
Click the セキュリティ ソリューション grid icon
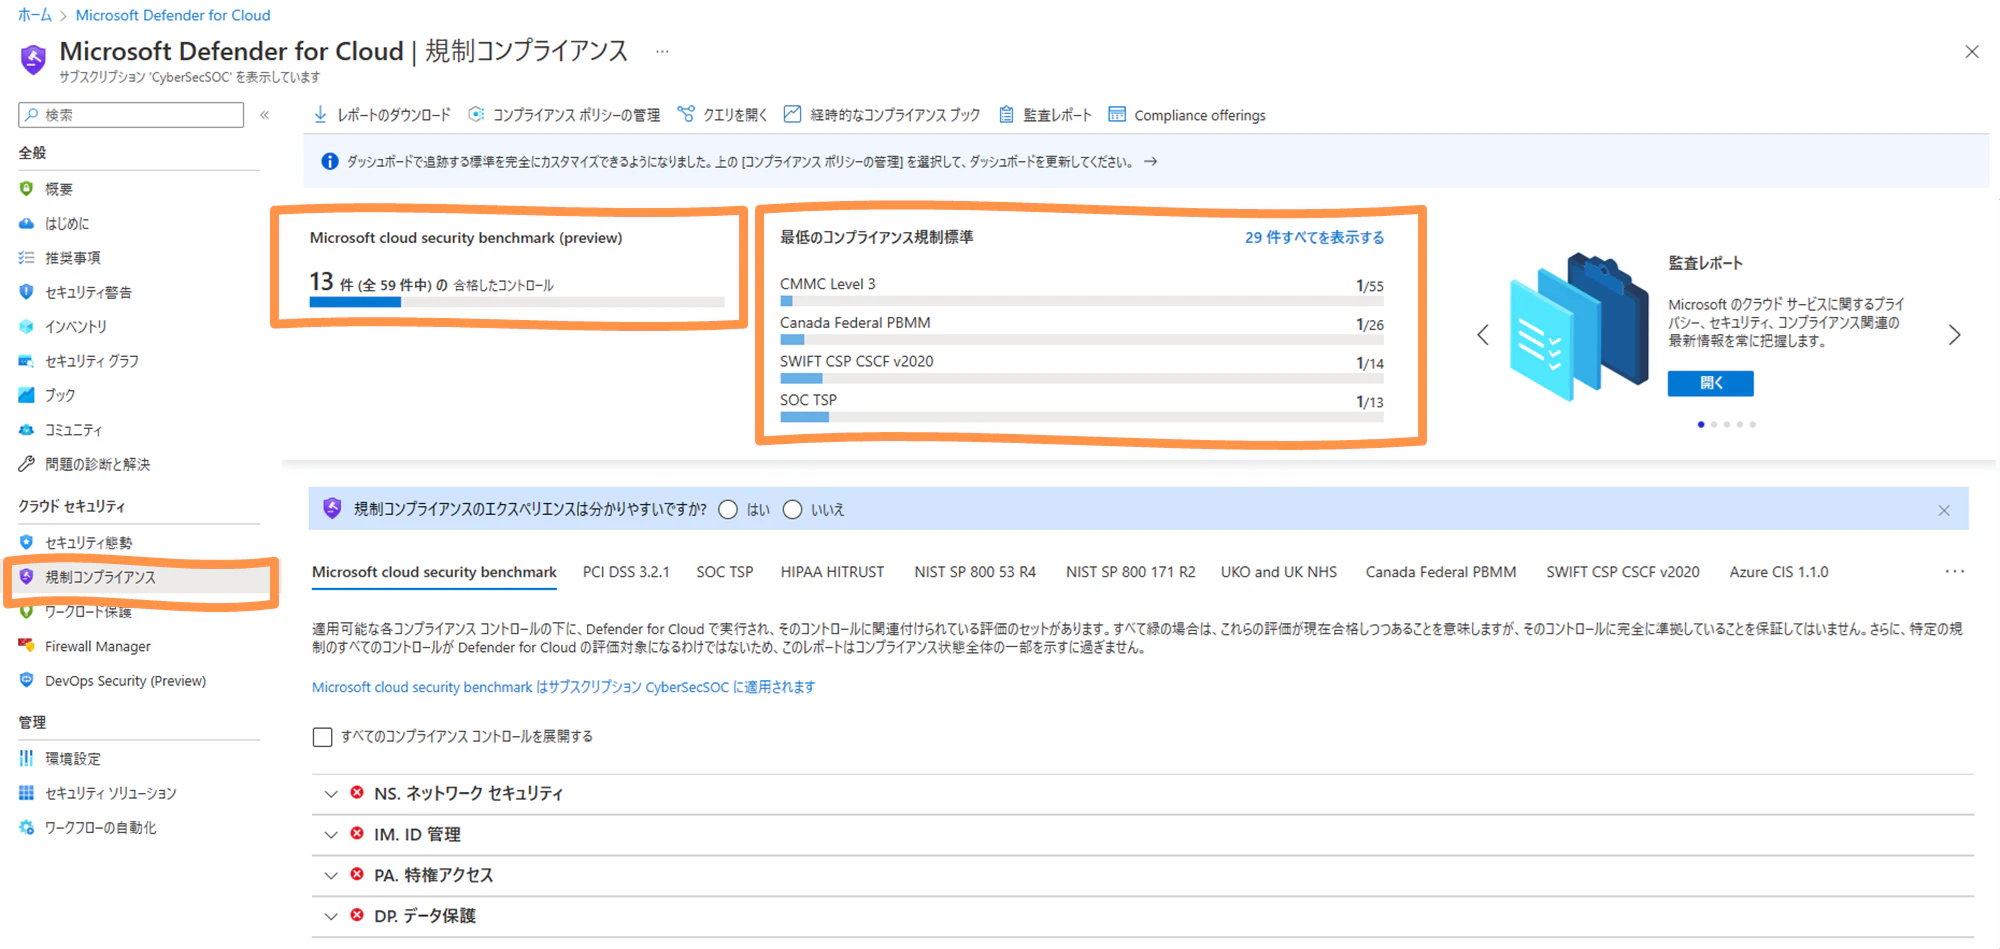tap(27, 793)
